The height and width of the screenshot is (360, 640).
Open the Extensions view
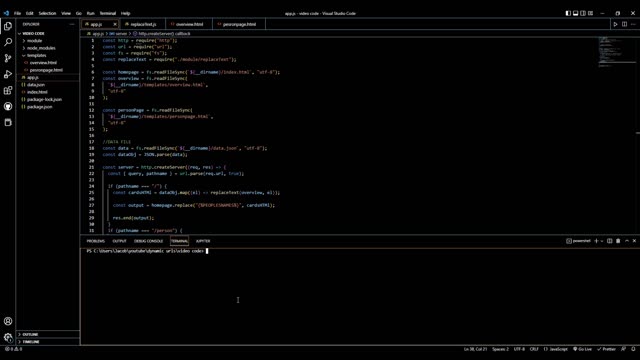click(x=8, y=90)
